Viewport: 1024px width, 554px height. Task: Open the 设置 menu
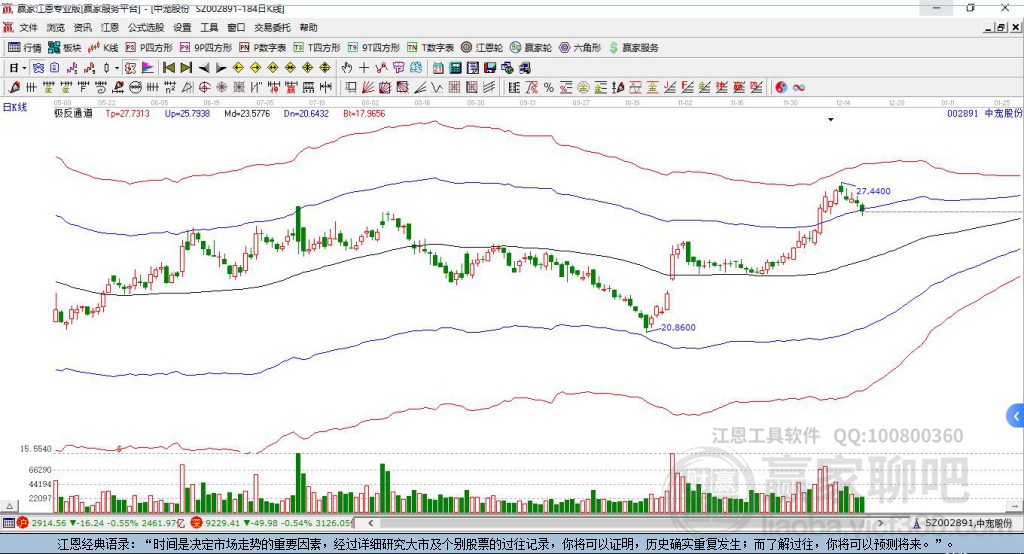point(182,27)
